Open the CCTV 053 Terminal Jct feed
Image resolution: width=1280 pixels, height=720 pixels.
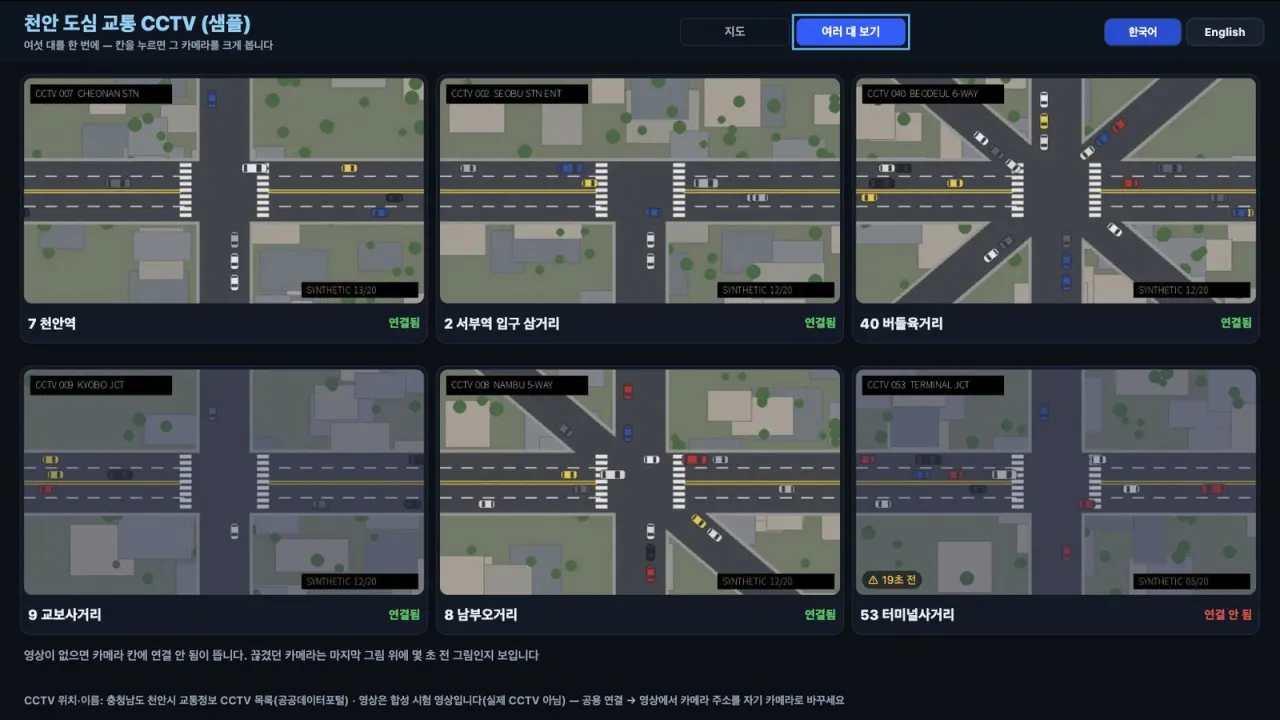click(1056, 482)
